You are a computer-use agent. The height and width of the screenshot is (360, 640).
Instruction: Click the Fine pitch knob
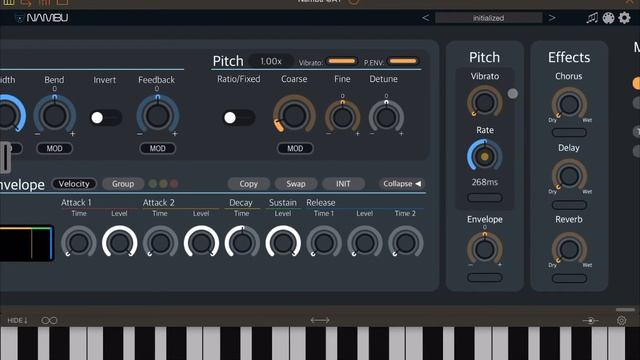coord(342,118)
